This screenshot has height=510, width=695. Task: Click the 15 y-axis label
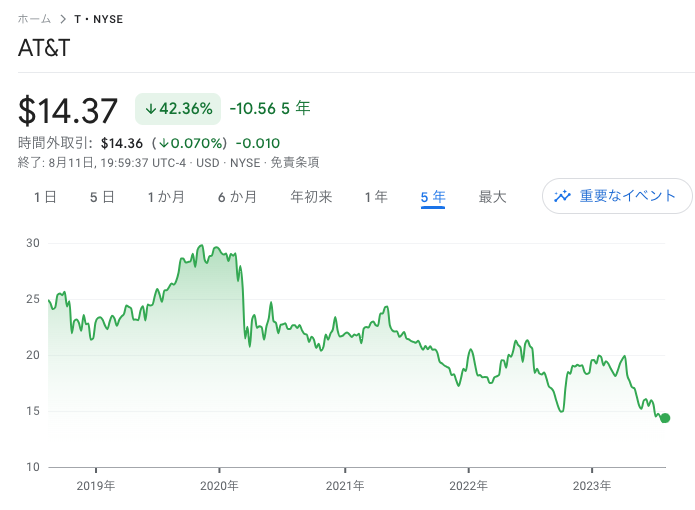[33, 411]
